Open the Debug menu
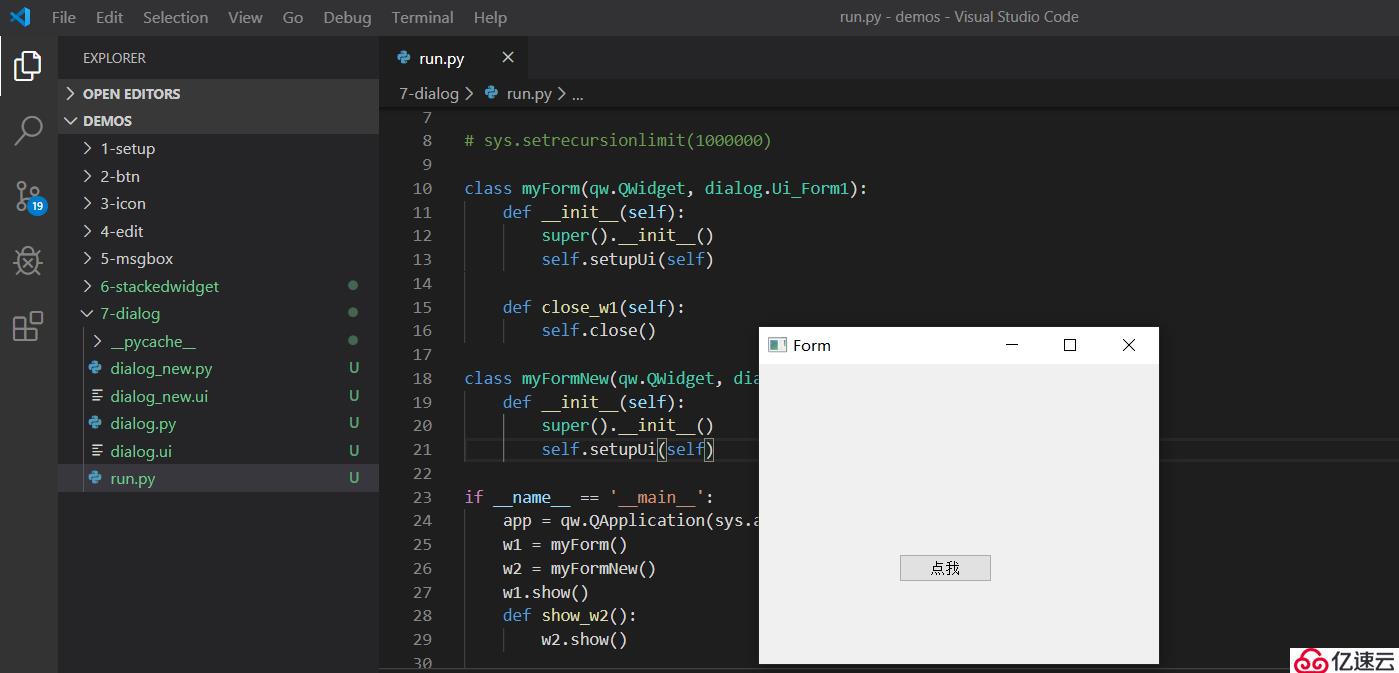1399x673 pixels. coord(347,17)
